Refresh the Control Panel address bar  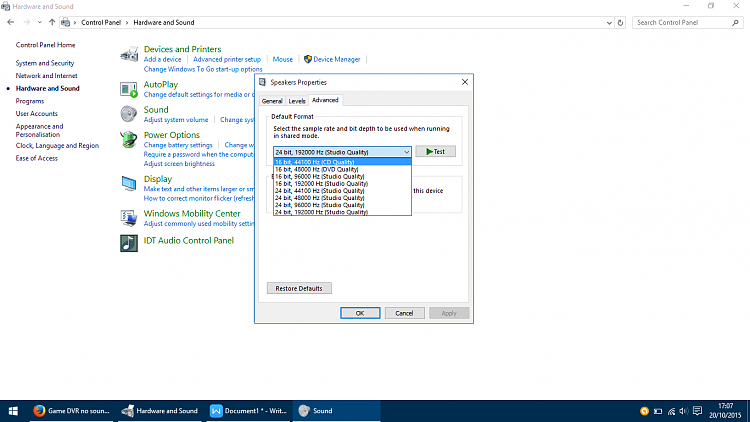coord(620,22)
